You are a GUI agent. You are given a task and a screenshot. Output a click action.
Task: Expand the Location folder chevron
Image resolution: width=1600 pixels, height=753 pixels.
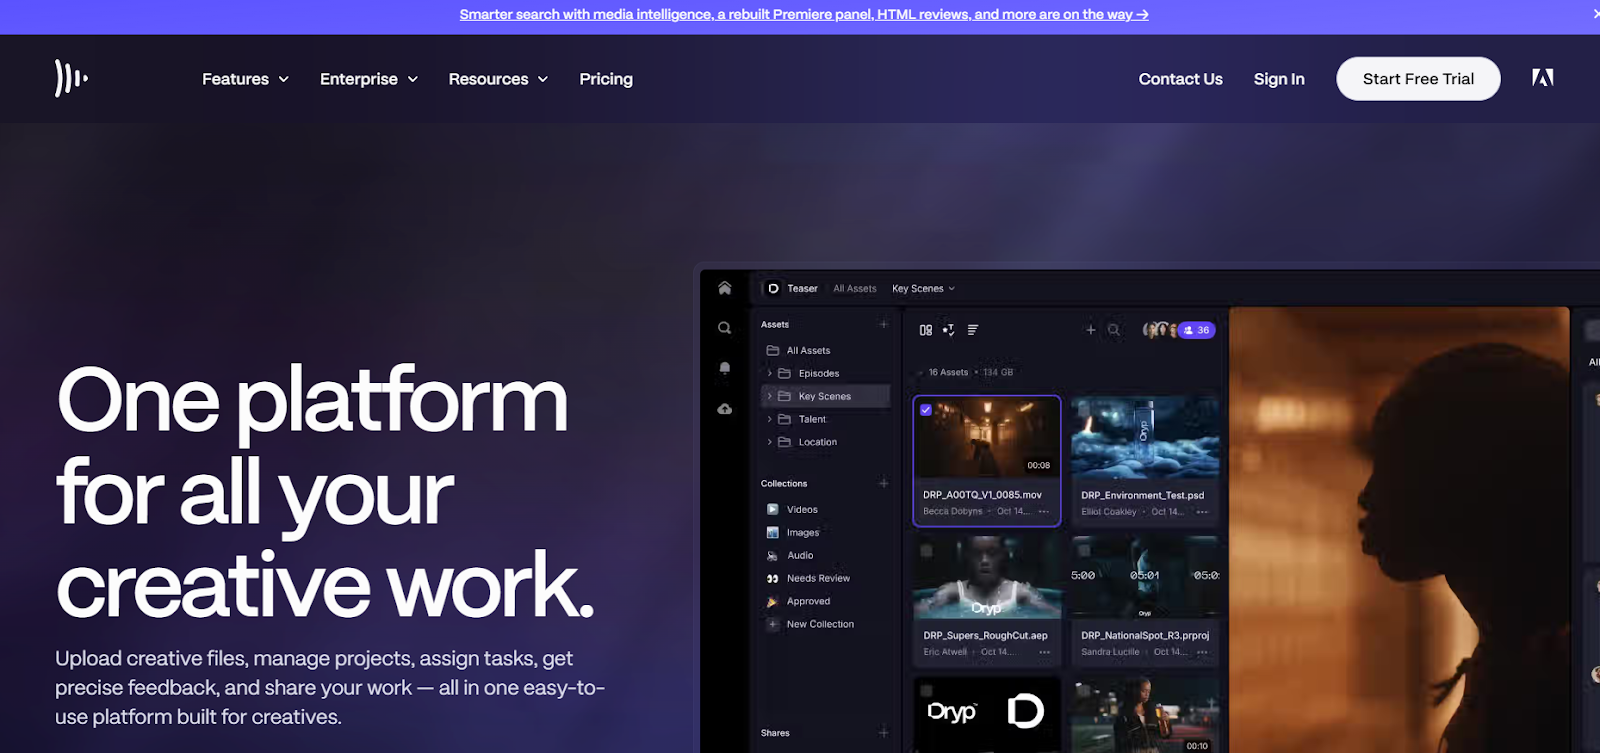(769, 442)
